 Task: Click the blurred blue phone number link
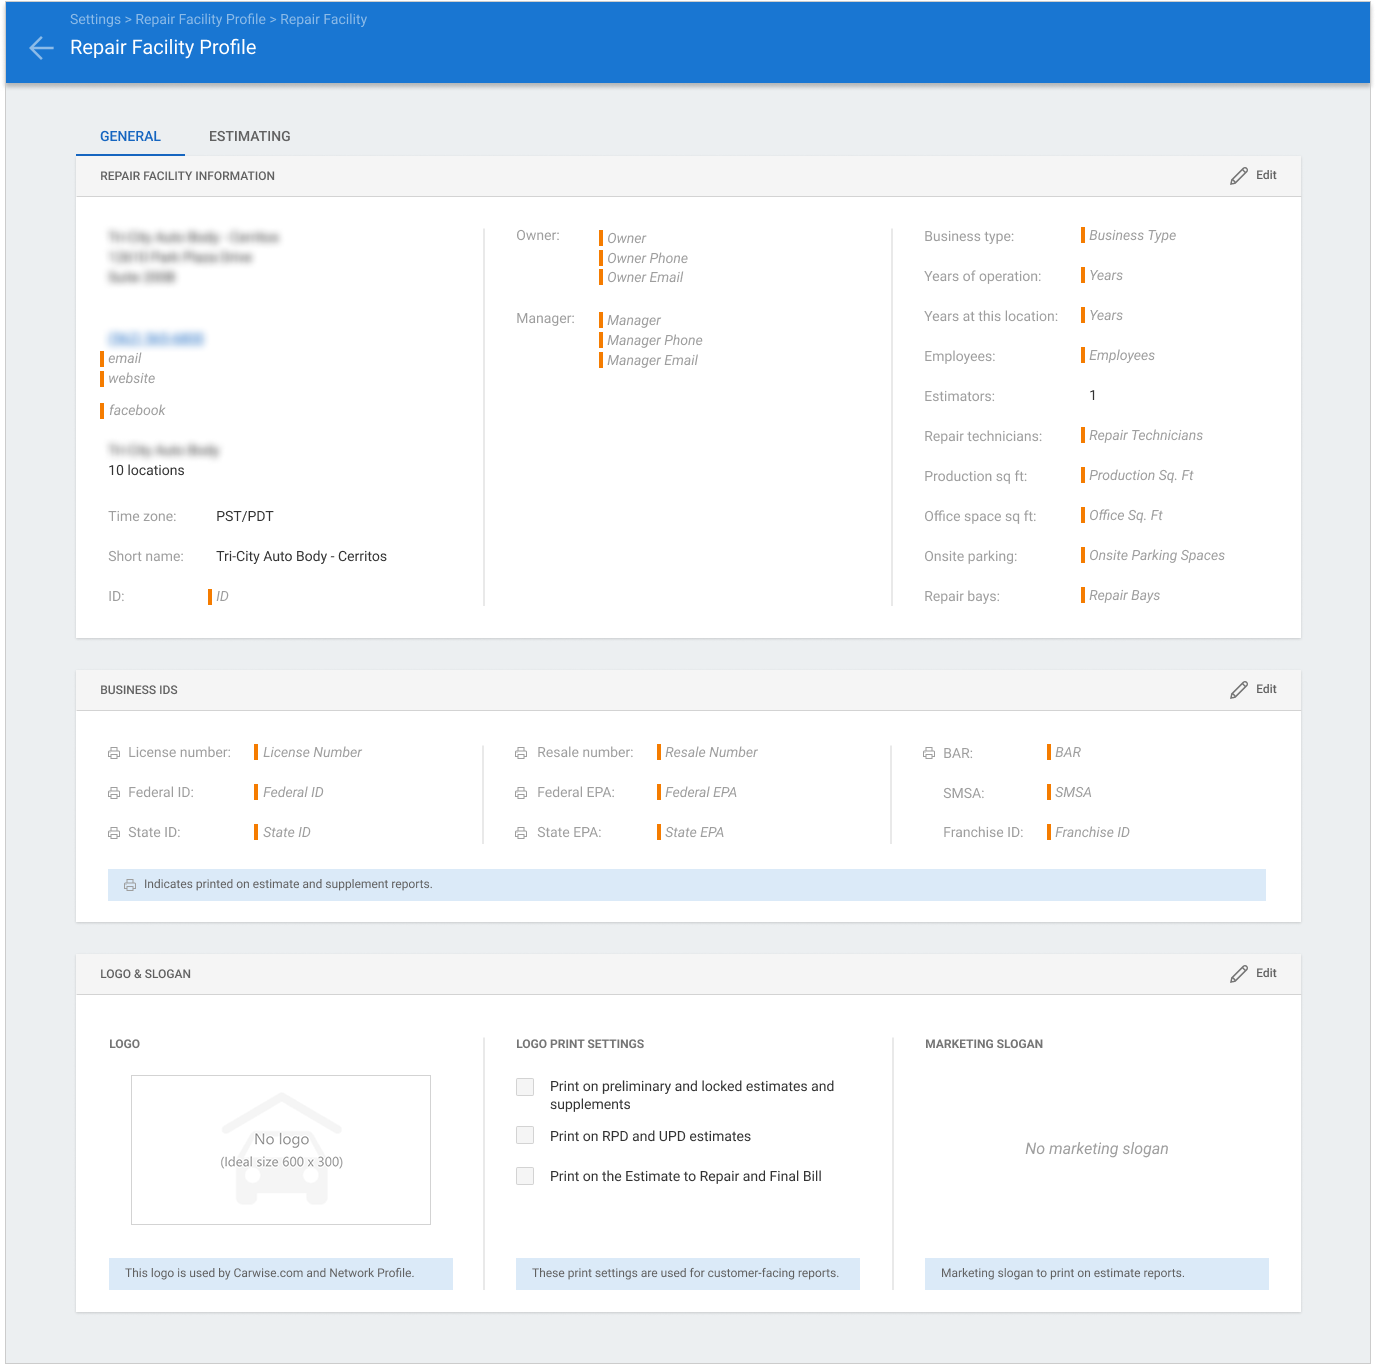coord(156,339)
